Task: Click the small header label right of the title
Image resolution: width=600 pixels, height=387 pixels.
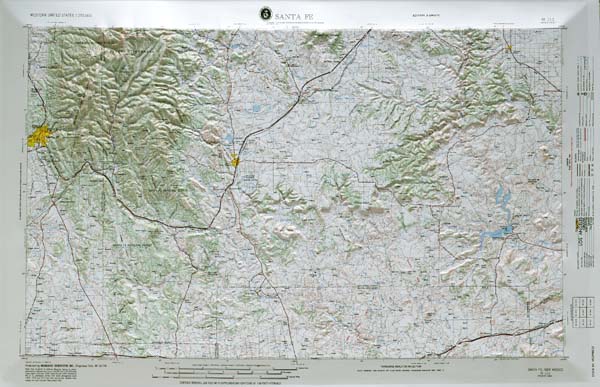Action: [426, 16]
